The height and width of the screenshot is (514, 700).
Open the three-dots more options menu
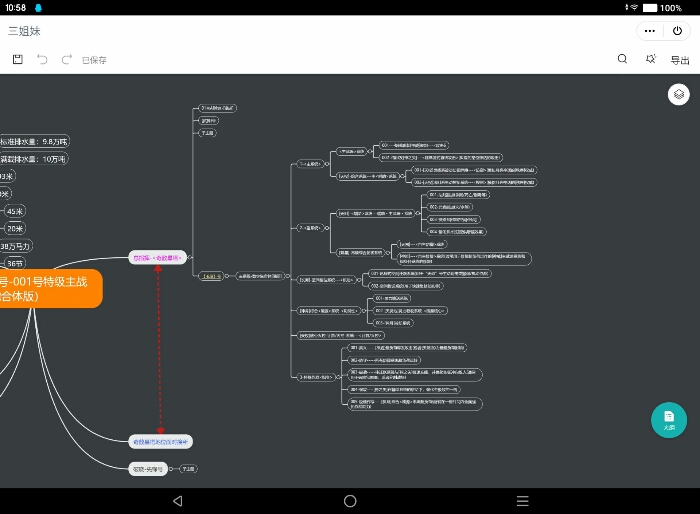[x=650, y=31]
